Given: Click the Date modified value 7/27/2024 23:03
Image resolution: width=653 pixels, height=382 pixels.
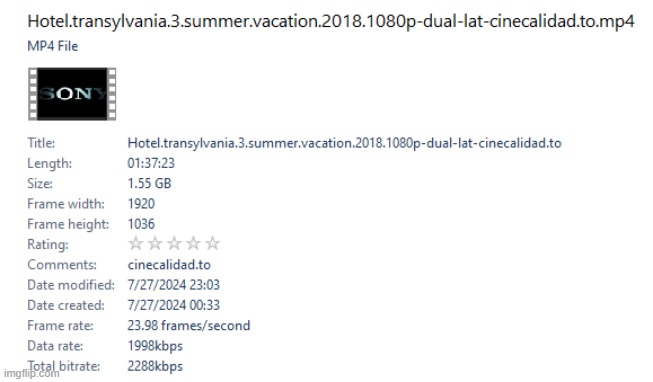Looking at the screenshot, I should point(173,285).
